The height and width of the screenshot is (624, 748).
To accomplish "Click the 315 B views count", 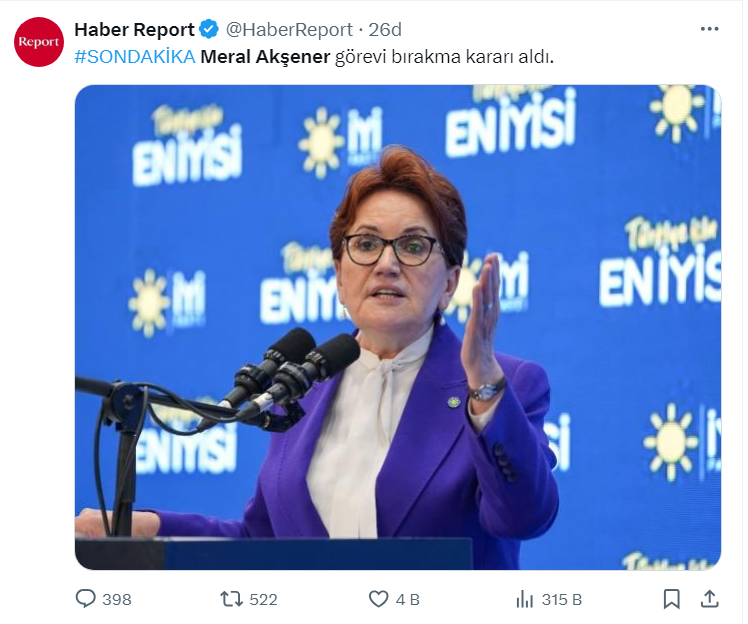I will [561, 600].
